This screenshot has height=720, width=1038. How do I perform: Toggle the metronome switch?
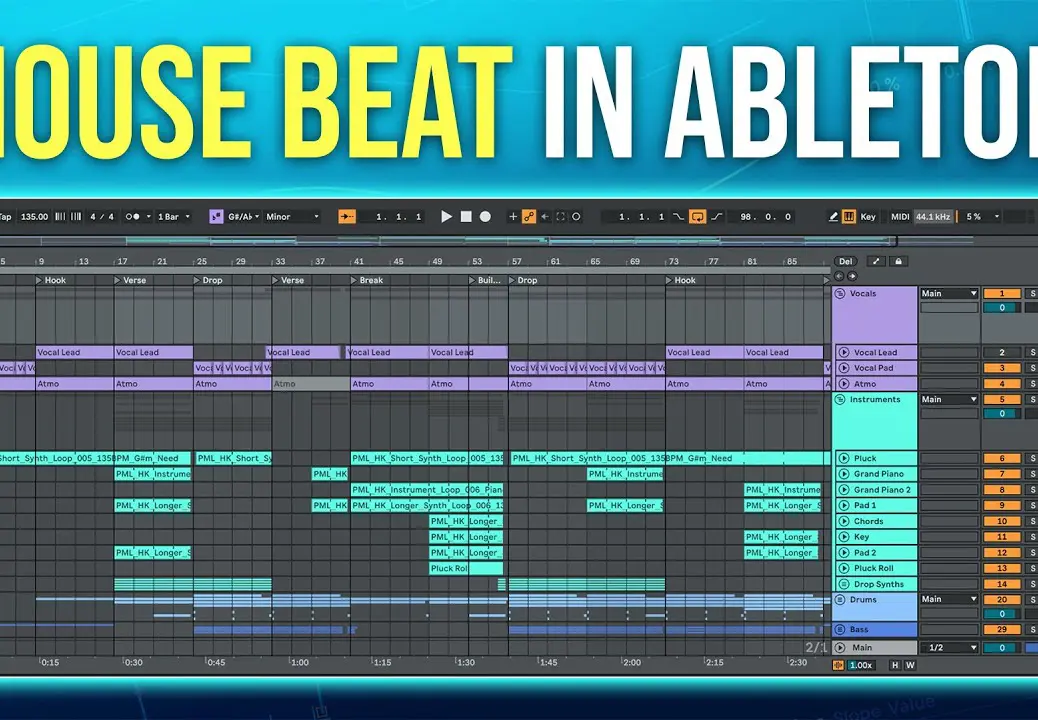[132, 216]
